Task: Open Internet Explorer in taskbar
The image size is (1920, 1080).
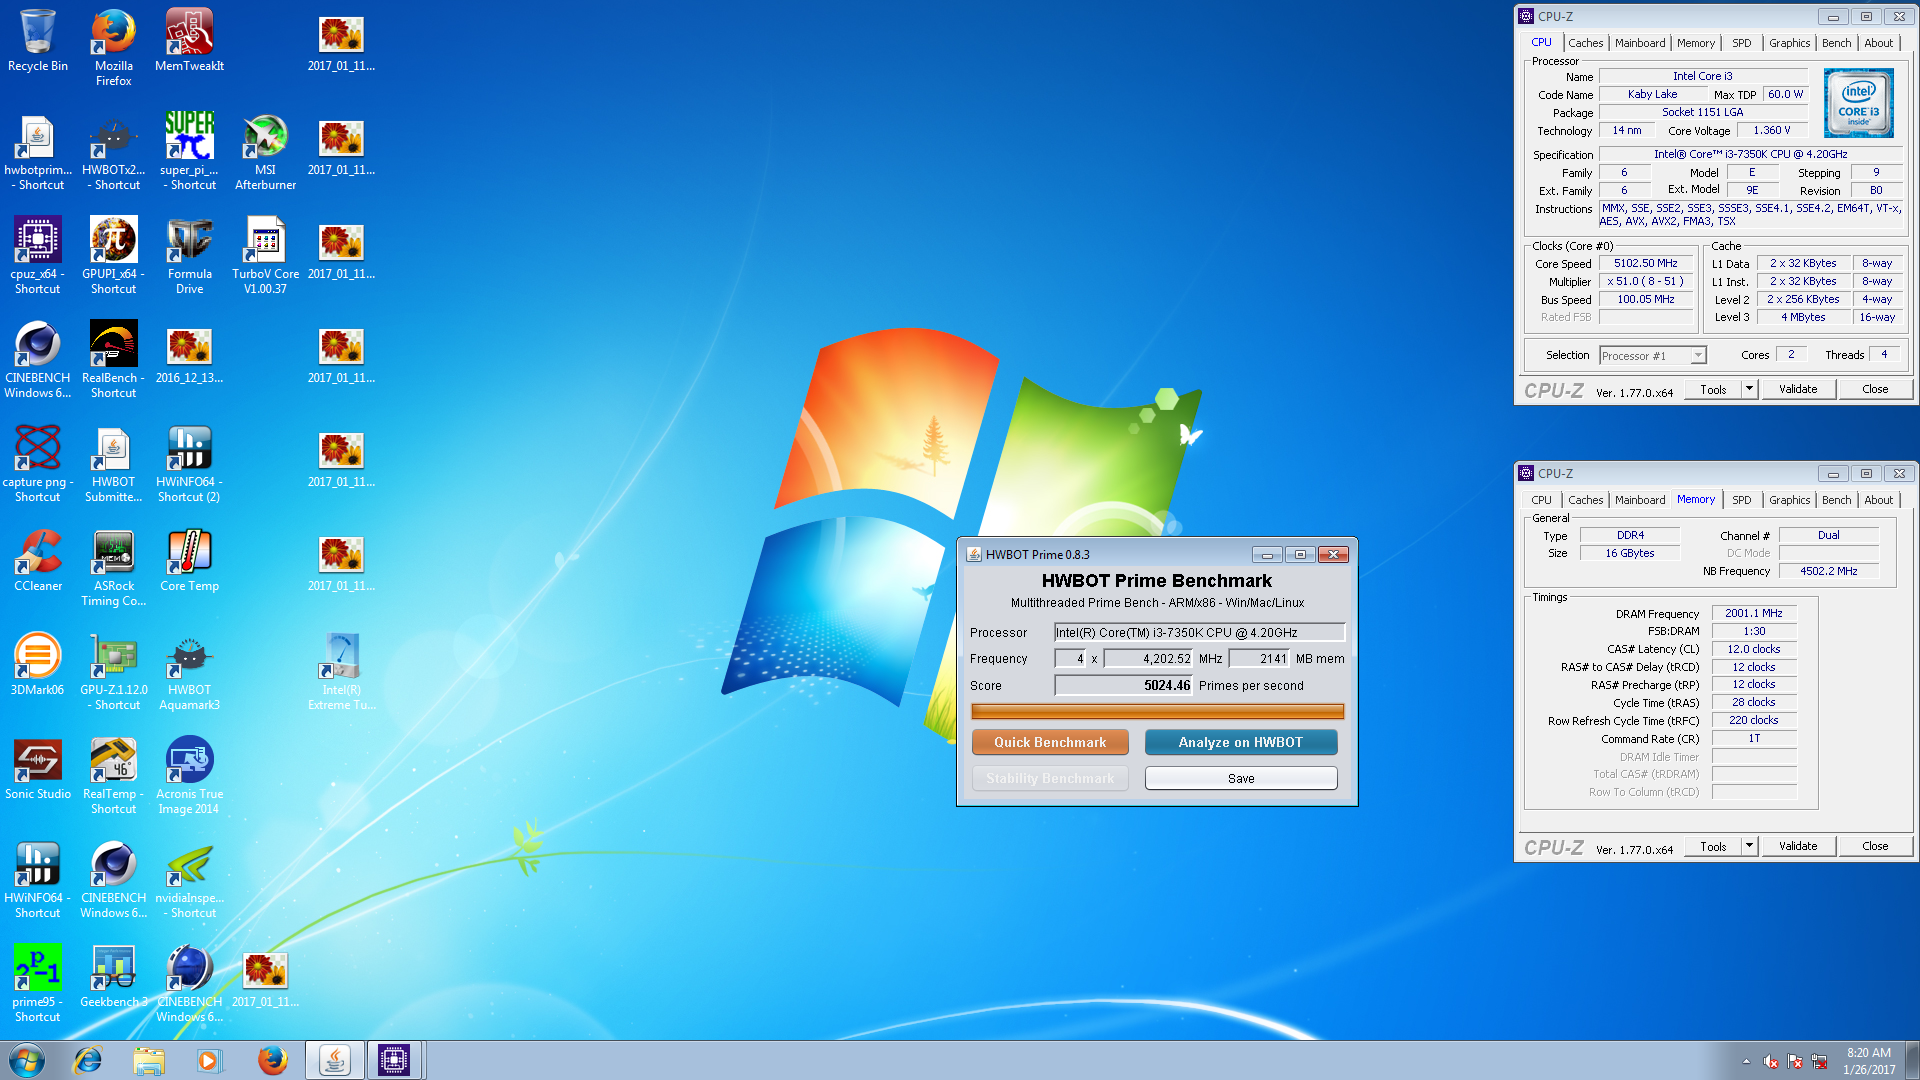Action: coord(88,1060)
